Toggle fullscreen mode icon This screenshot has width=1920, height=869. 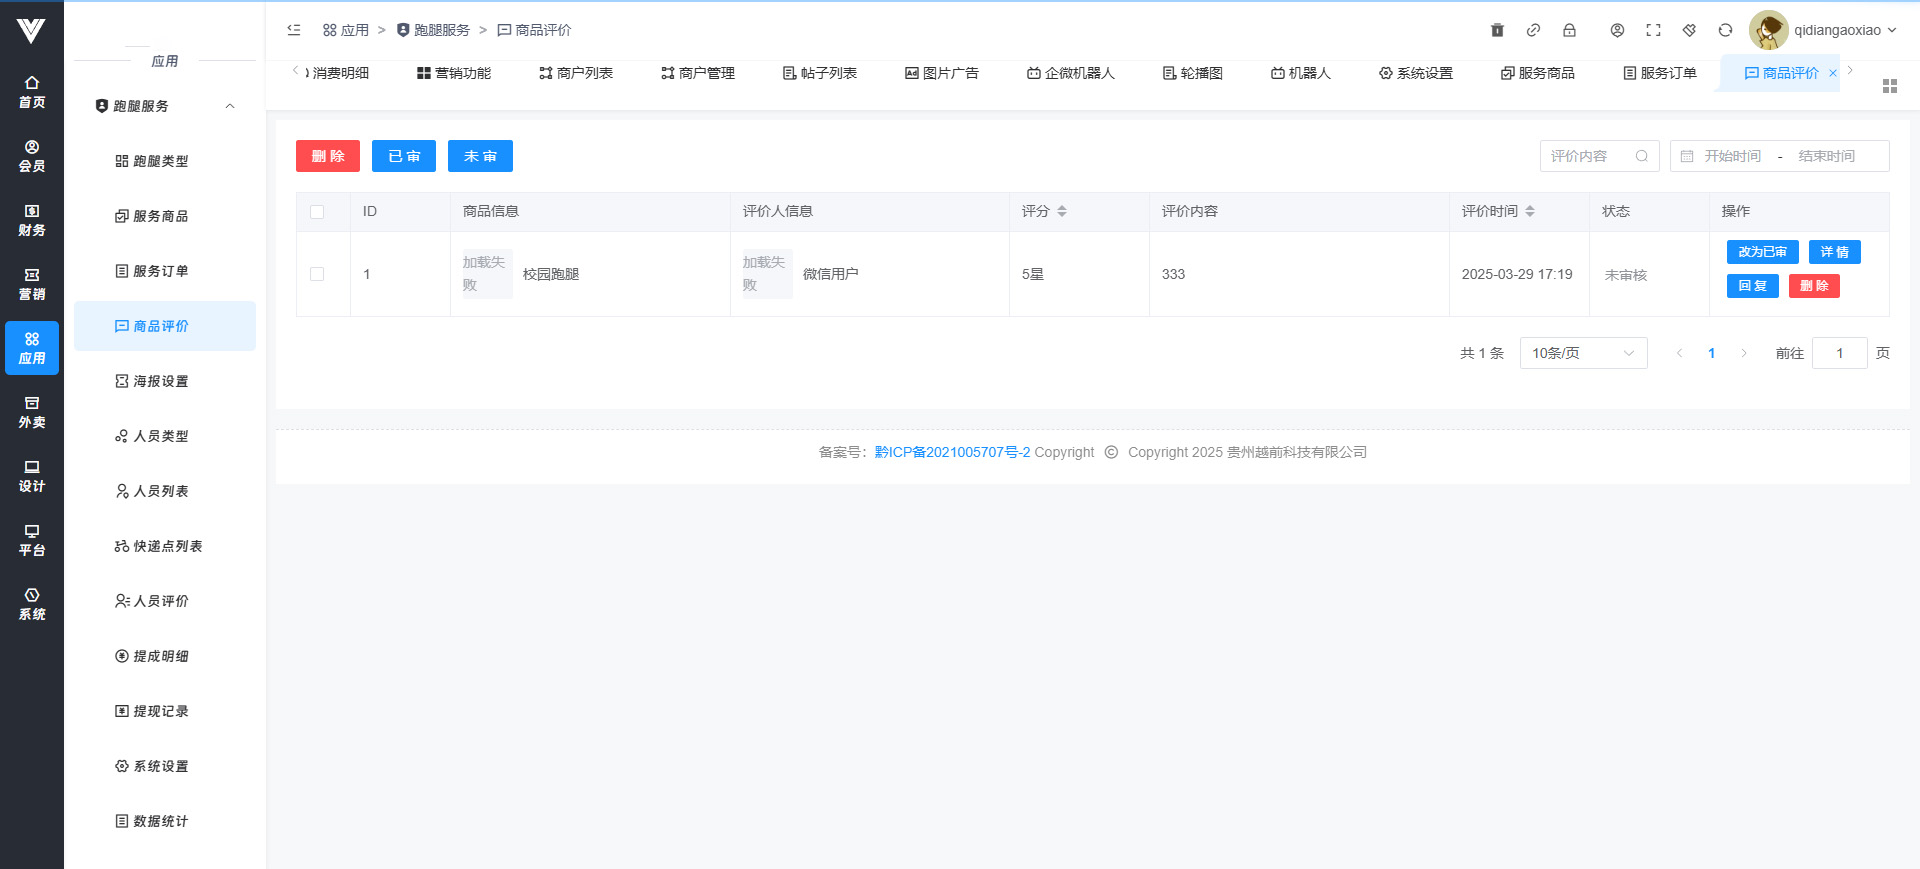pos(1653,30)
